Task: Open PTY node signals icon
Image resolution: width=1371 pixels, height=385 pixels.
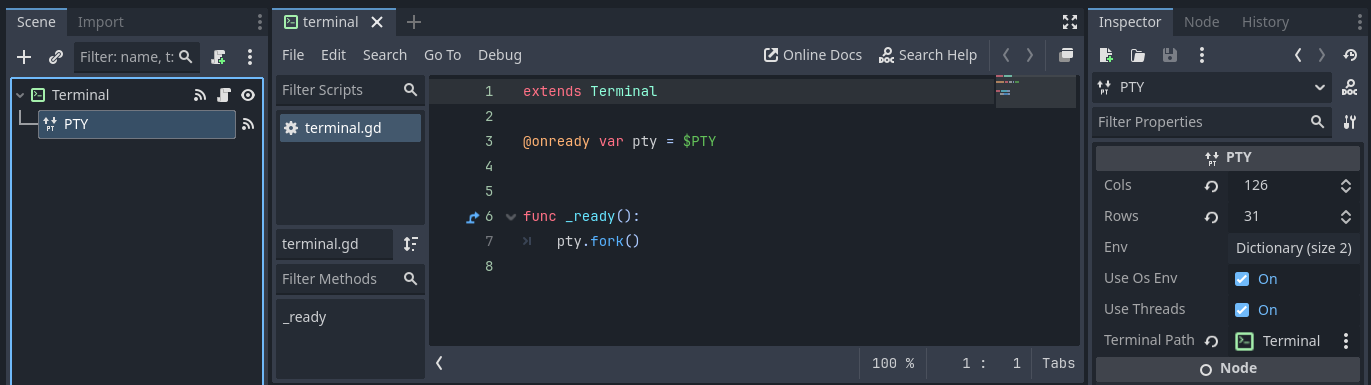Action: (x=248, y=124)
